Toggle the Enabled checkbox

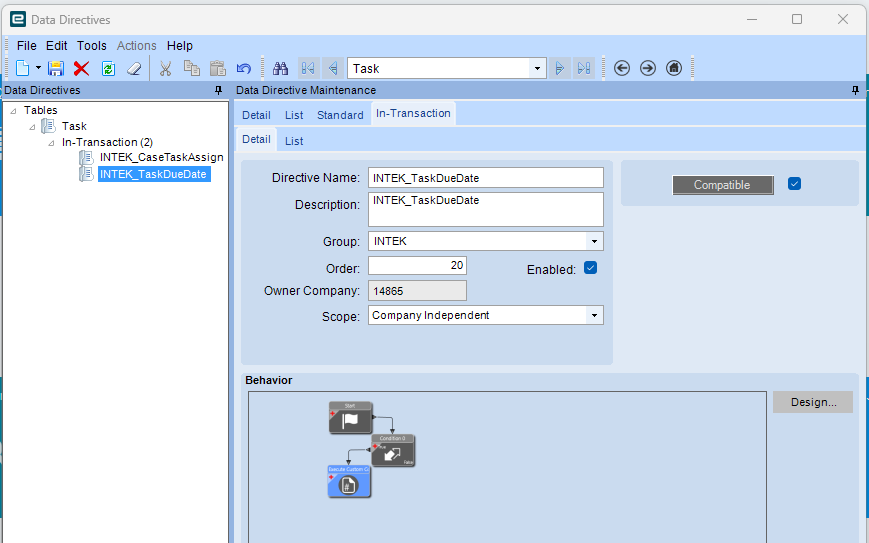click(x=590, y=268)
